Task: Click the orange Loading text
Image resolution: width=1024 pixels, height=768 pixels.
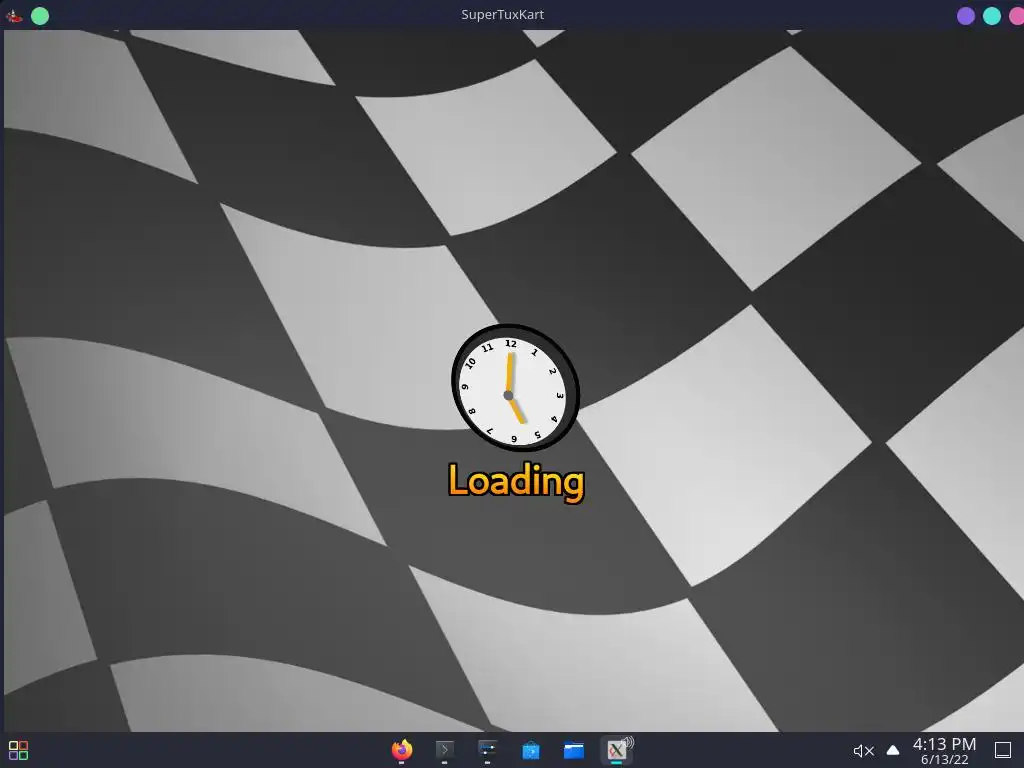Action: (516, 482)
